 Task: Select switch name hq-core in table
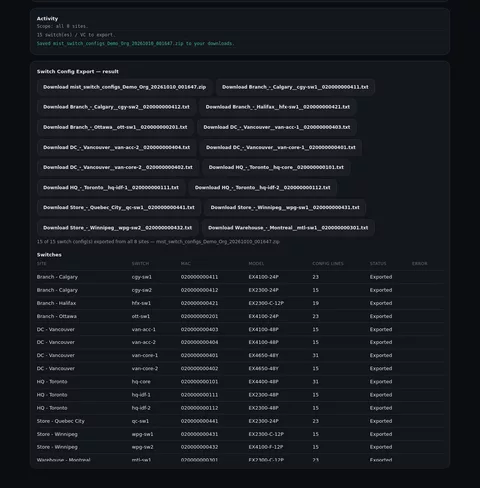[141, 382]
